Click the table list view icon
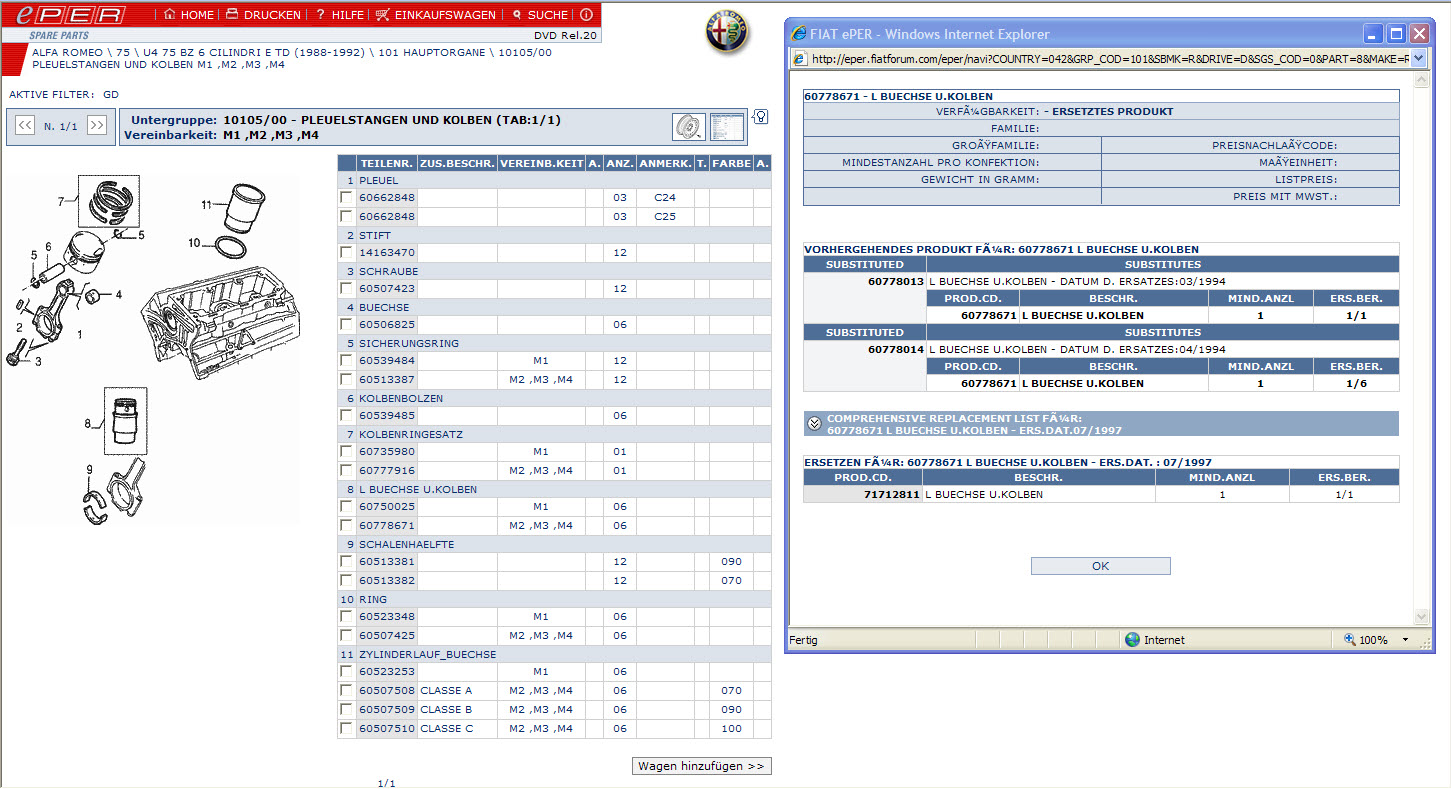 click(727, 127)
